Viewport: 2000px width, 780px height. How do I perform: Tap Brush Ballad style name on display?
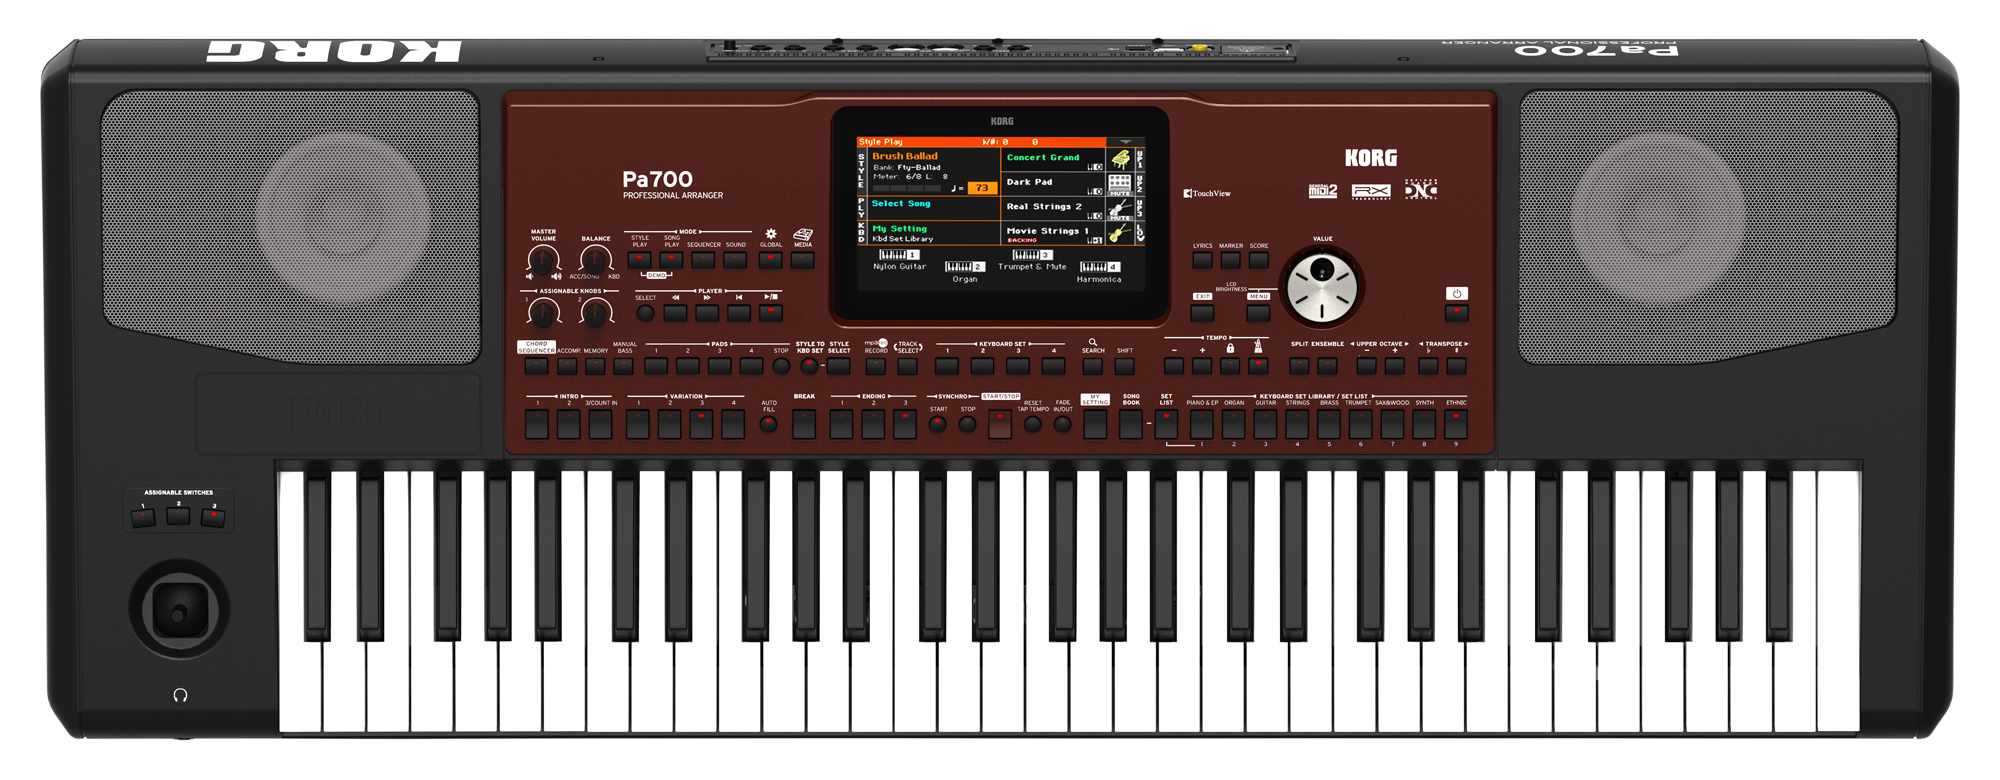(x=905, y=156)
